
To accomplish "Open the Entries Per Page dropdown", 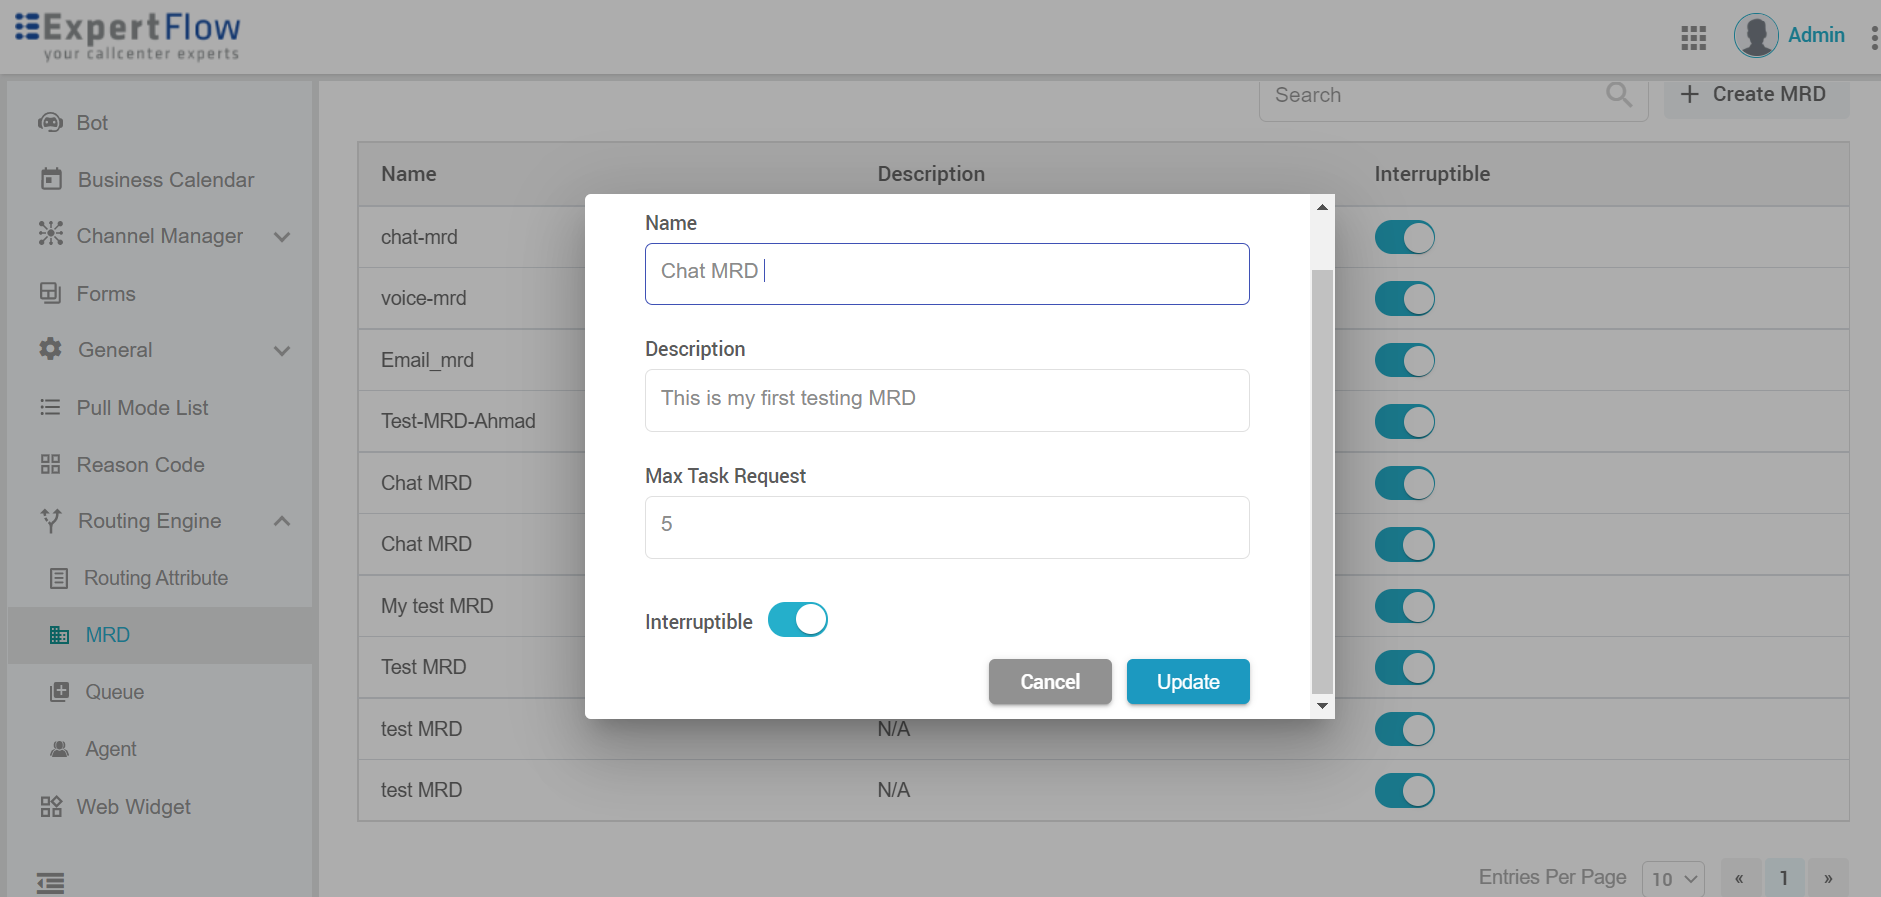I will coord(1673,879).
